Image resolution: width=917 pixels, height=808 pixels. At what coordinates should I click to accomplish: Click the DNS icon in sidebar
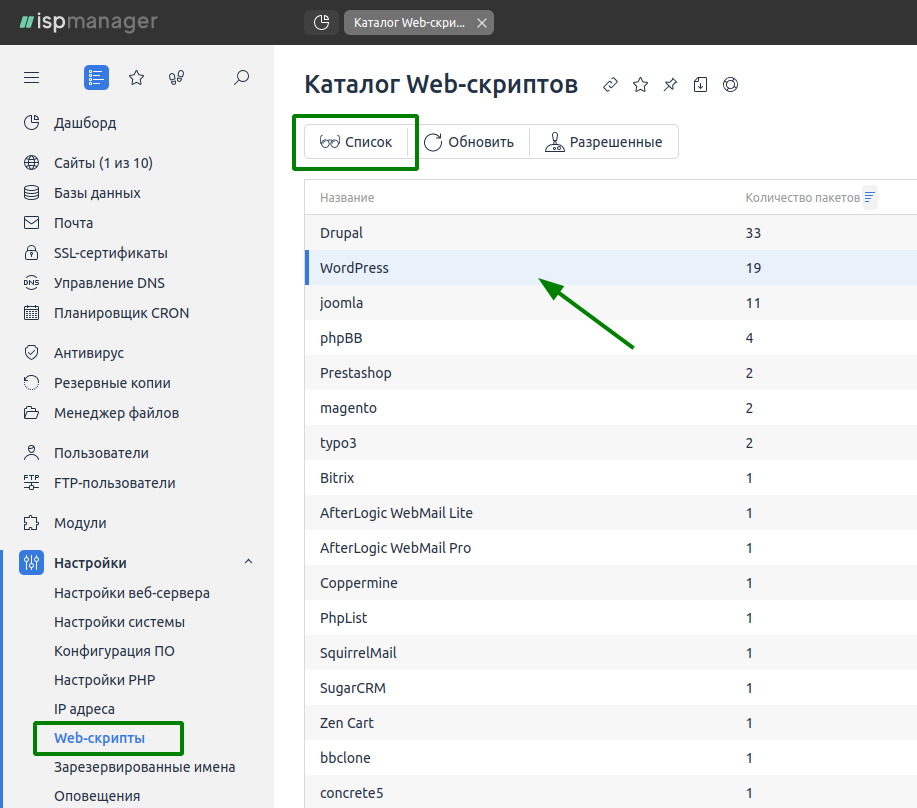click(x=32, y=283)
